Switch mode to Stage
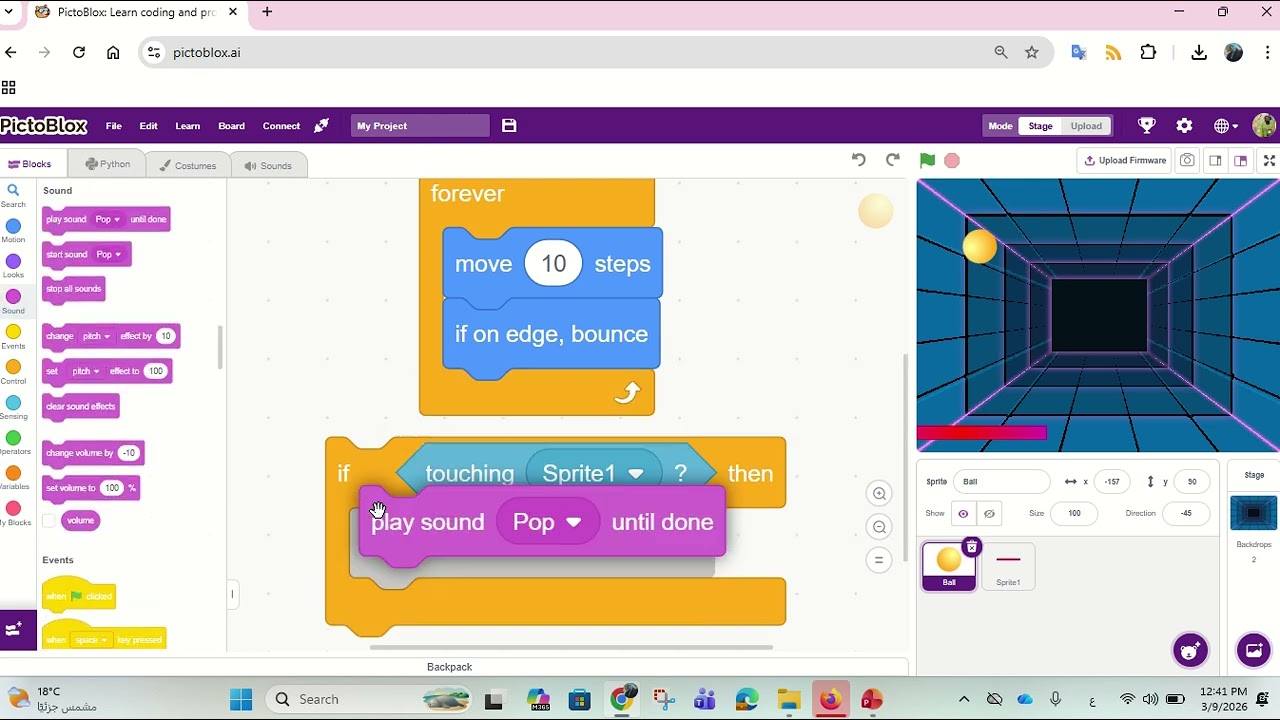Viewport: 1280px width, 720px height. (1040, 126)
